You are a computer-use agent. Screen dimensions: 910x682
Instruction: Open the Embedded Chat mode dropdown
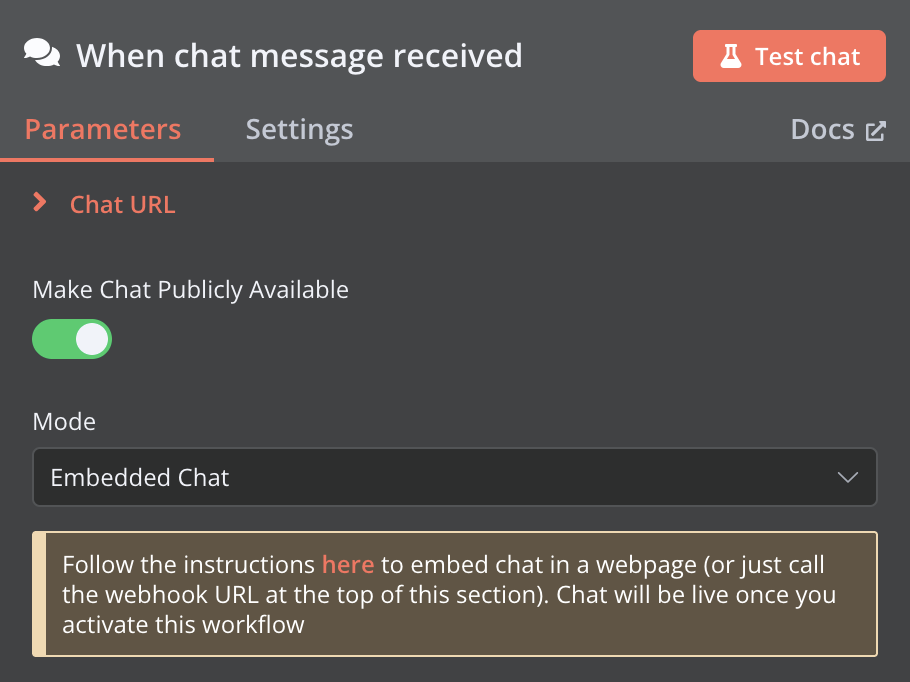(x=454, y=477)
